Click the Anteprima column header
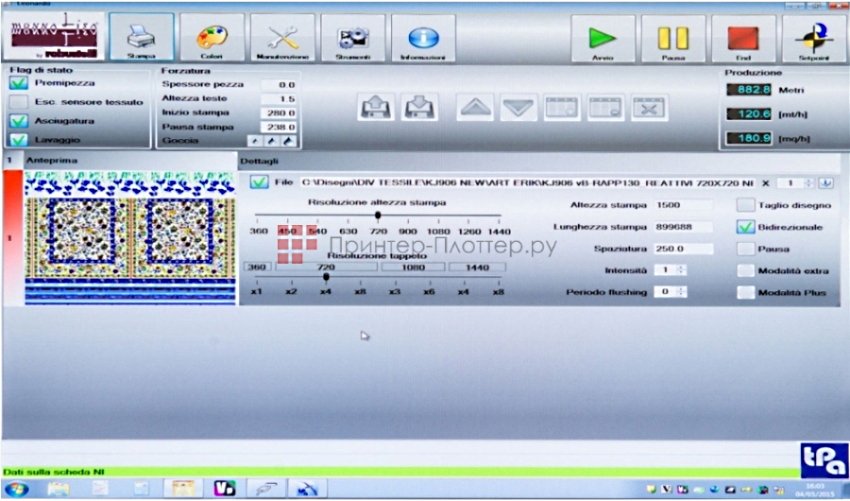Image resolution: width=850 pixels, height=501 pixels. (x=130, y=161)
